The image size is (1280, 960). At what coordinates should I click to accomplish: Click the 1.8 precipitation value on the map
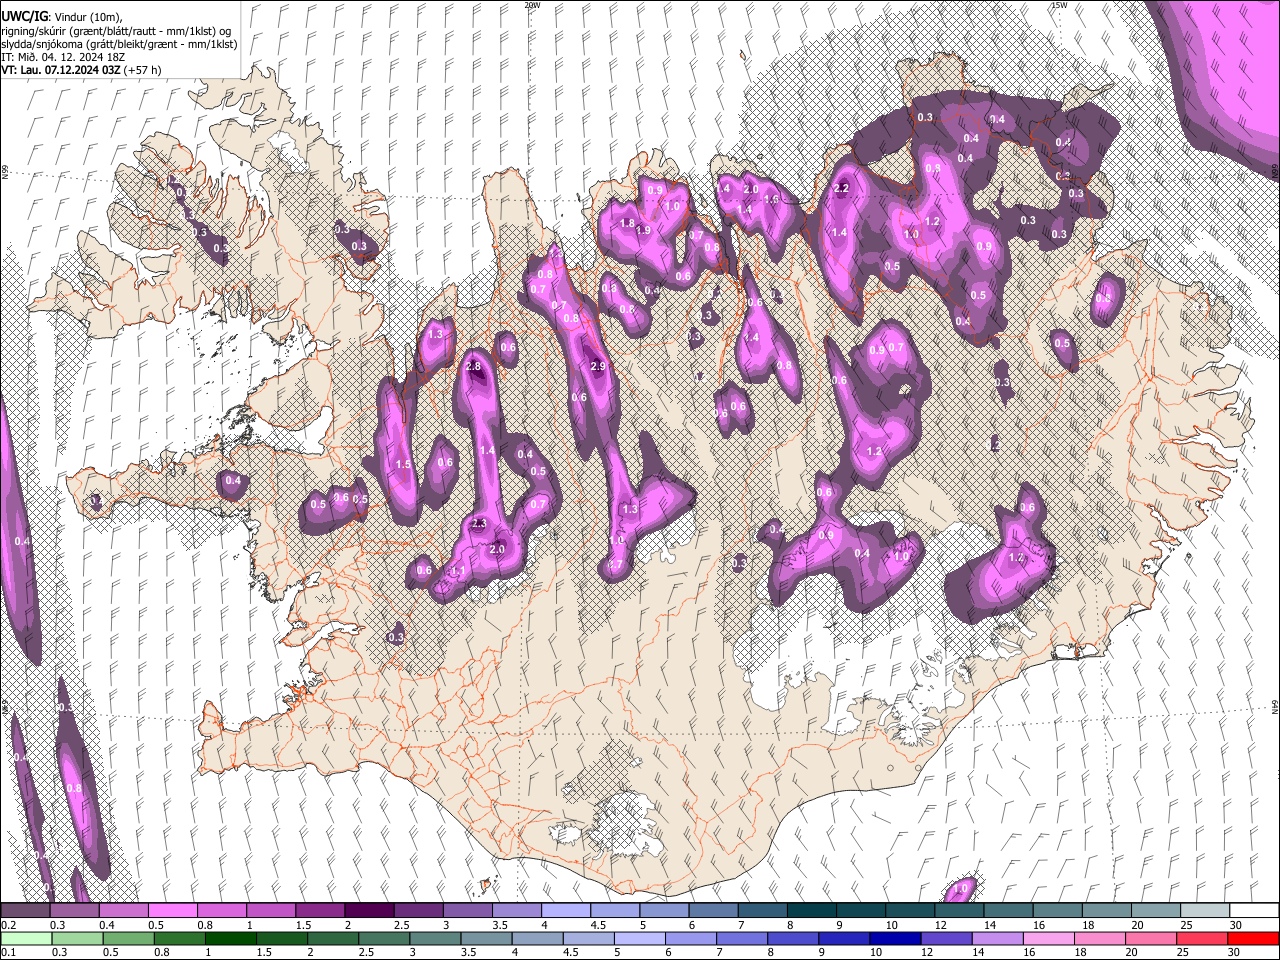[x=628, y=223]
